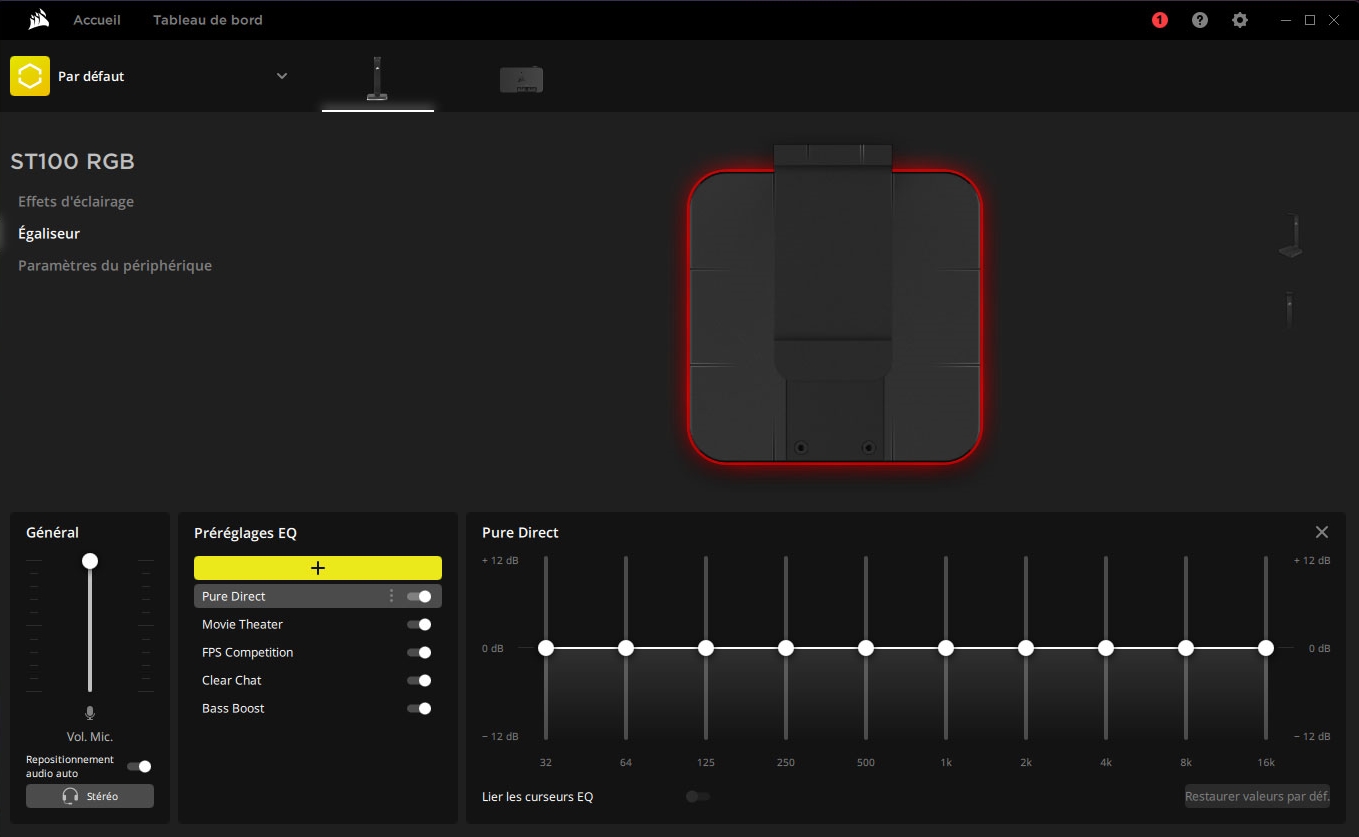
Task: Open the settings gear icon
Action: click(1240, 20)
